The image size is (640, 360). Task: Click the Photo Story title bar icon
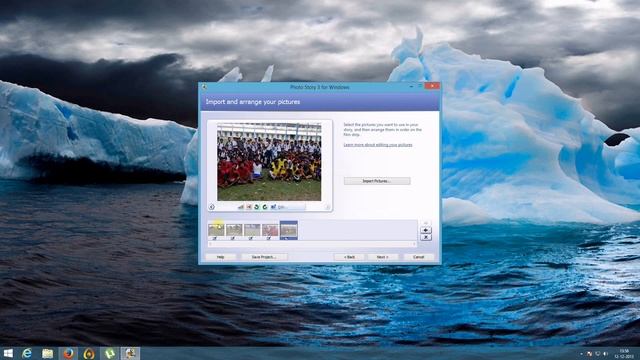click(x=204, y=87)
